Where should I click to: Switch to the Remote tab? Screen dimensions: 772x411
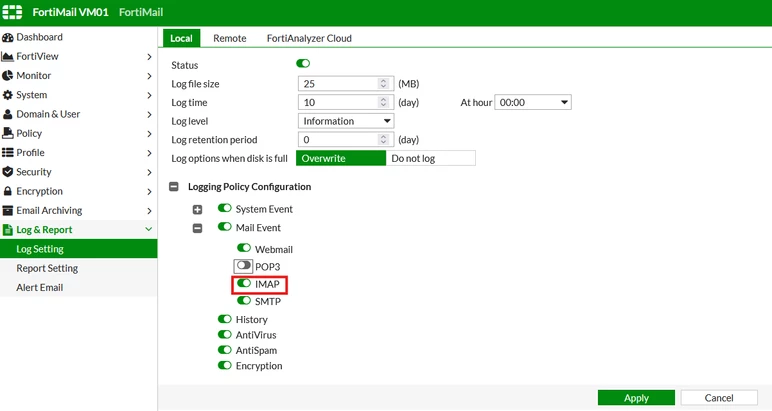pyautogui.click(x=229, y=38)
